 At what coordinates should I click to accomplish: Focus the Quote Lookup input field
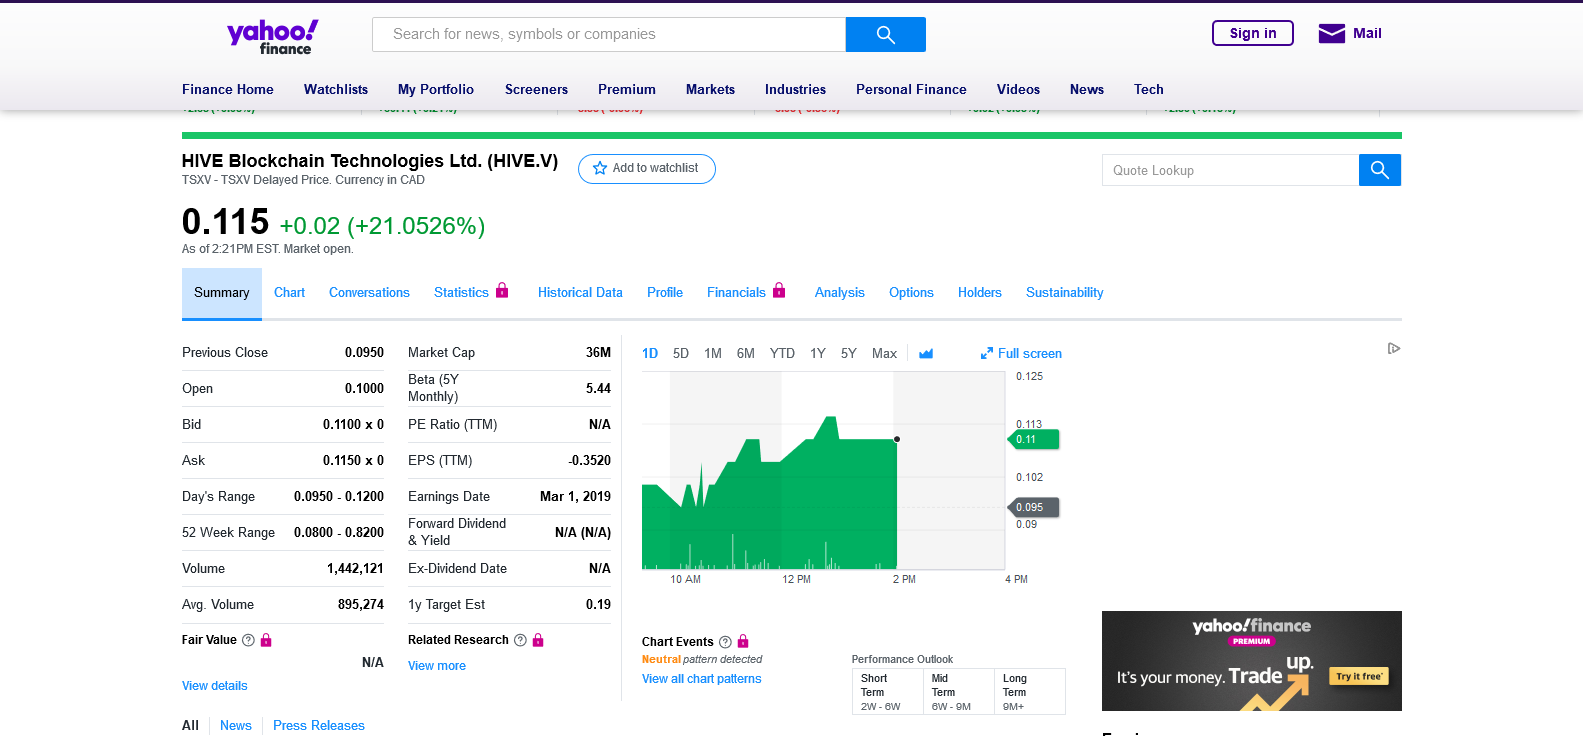[1230, 170]
